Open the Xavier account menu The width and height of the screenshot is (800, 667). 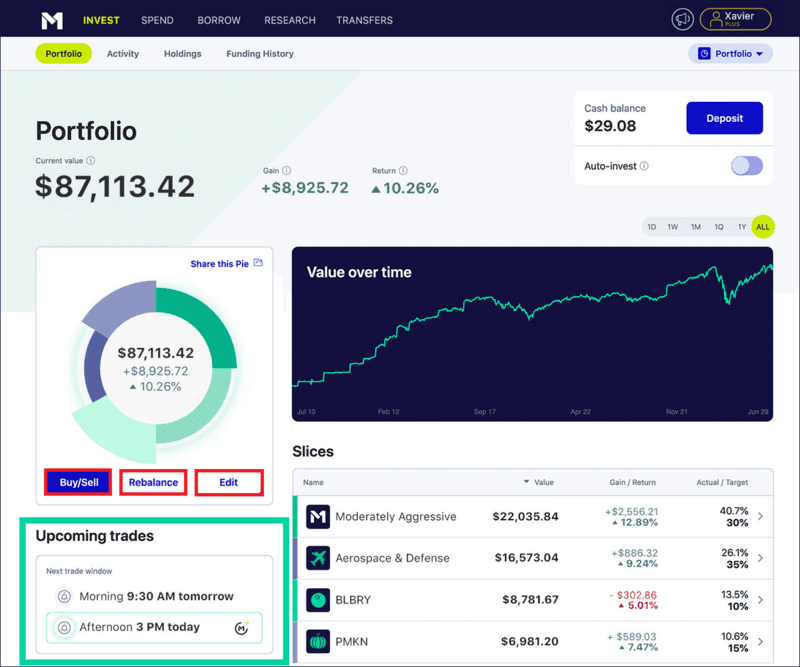[735, 19]
